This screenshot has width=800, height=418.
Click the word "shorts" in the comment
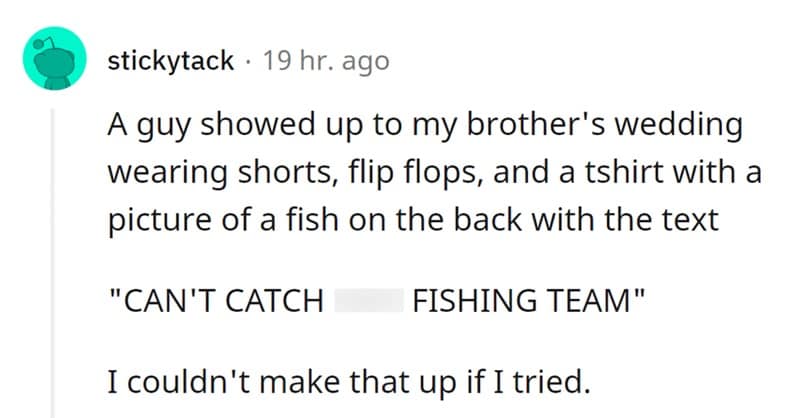pyautogui.click(x=270, y=173)
